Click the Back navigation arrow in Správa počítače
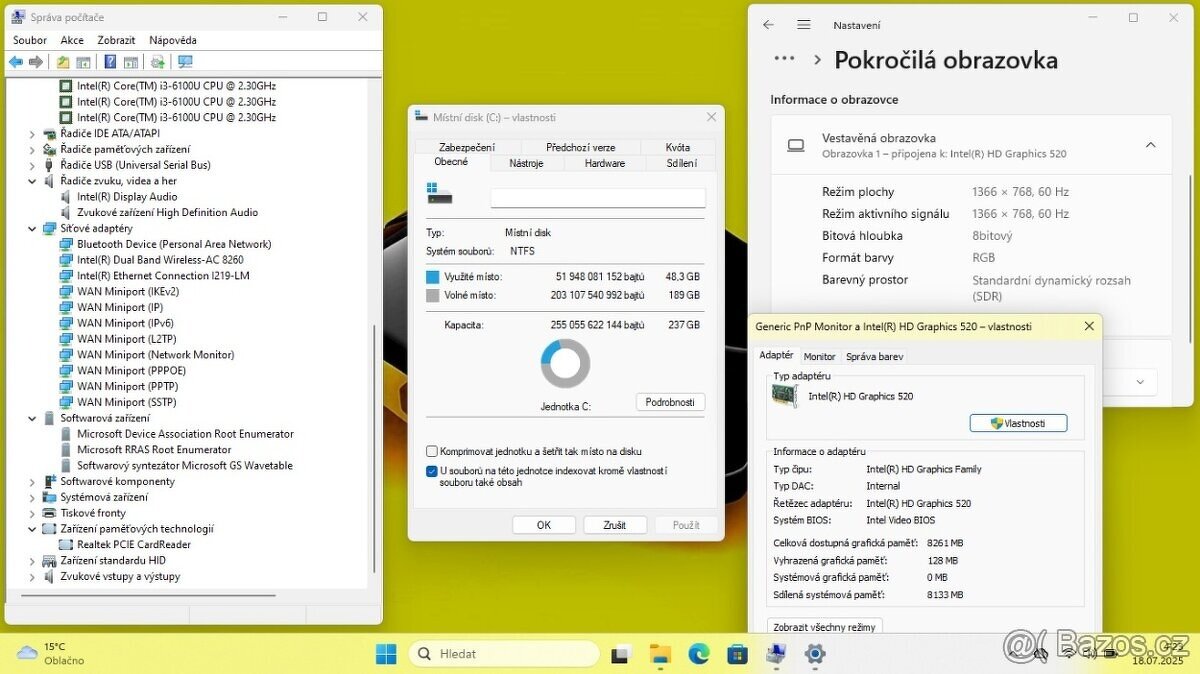The height and width of the screenshot is (674, 1200). (x=15, y=61)
